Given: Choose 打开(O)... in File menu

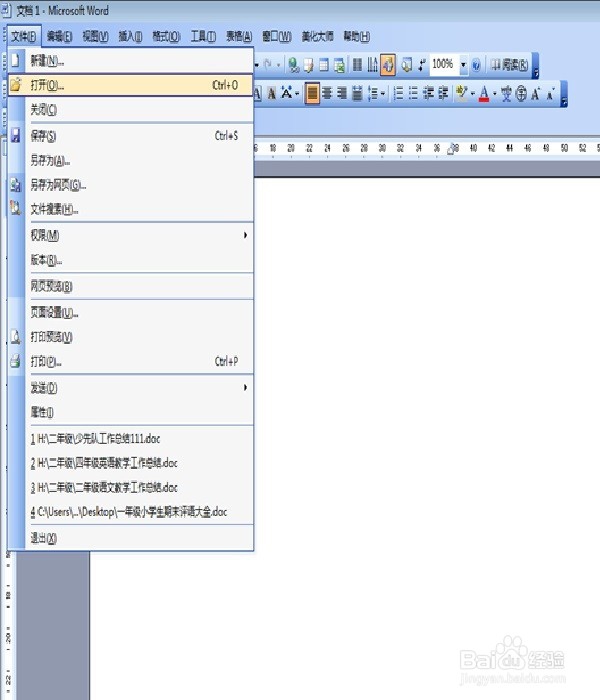Looking at the screenshot, I should [130, 85].
